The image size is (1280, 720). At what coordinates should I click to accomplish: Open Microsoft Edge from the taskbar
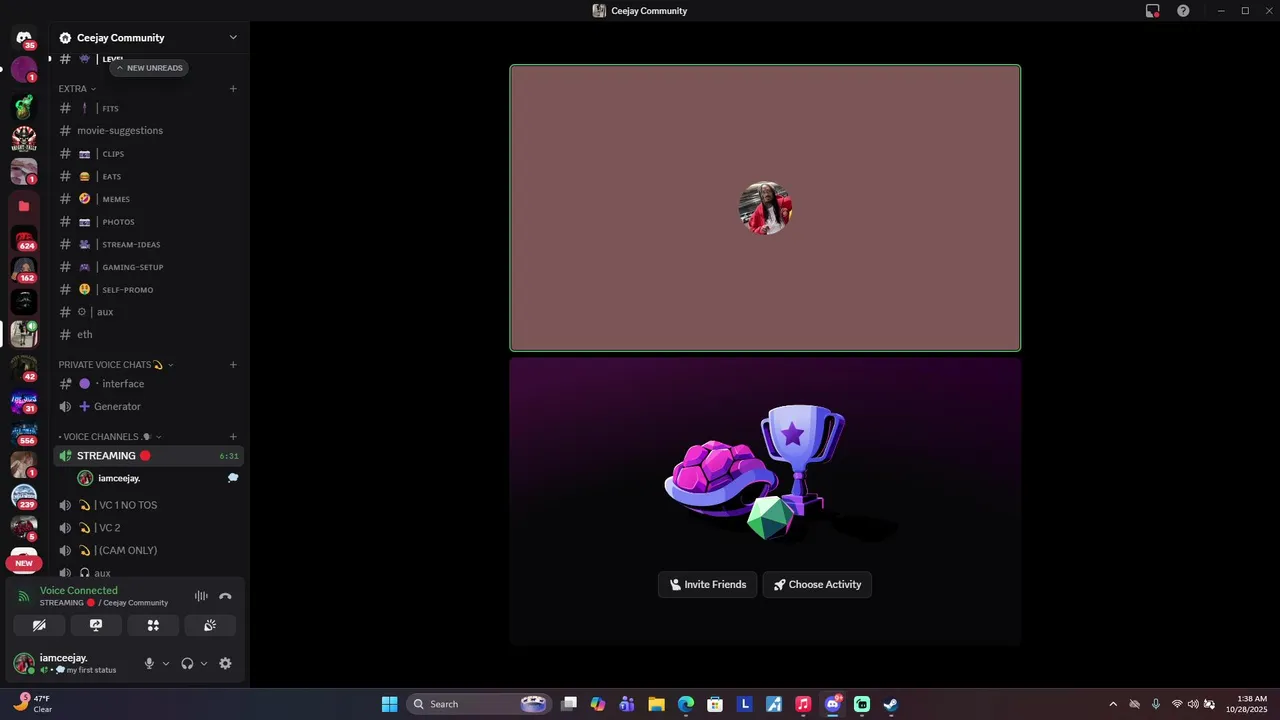click(686, 704)
